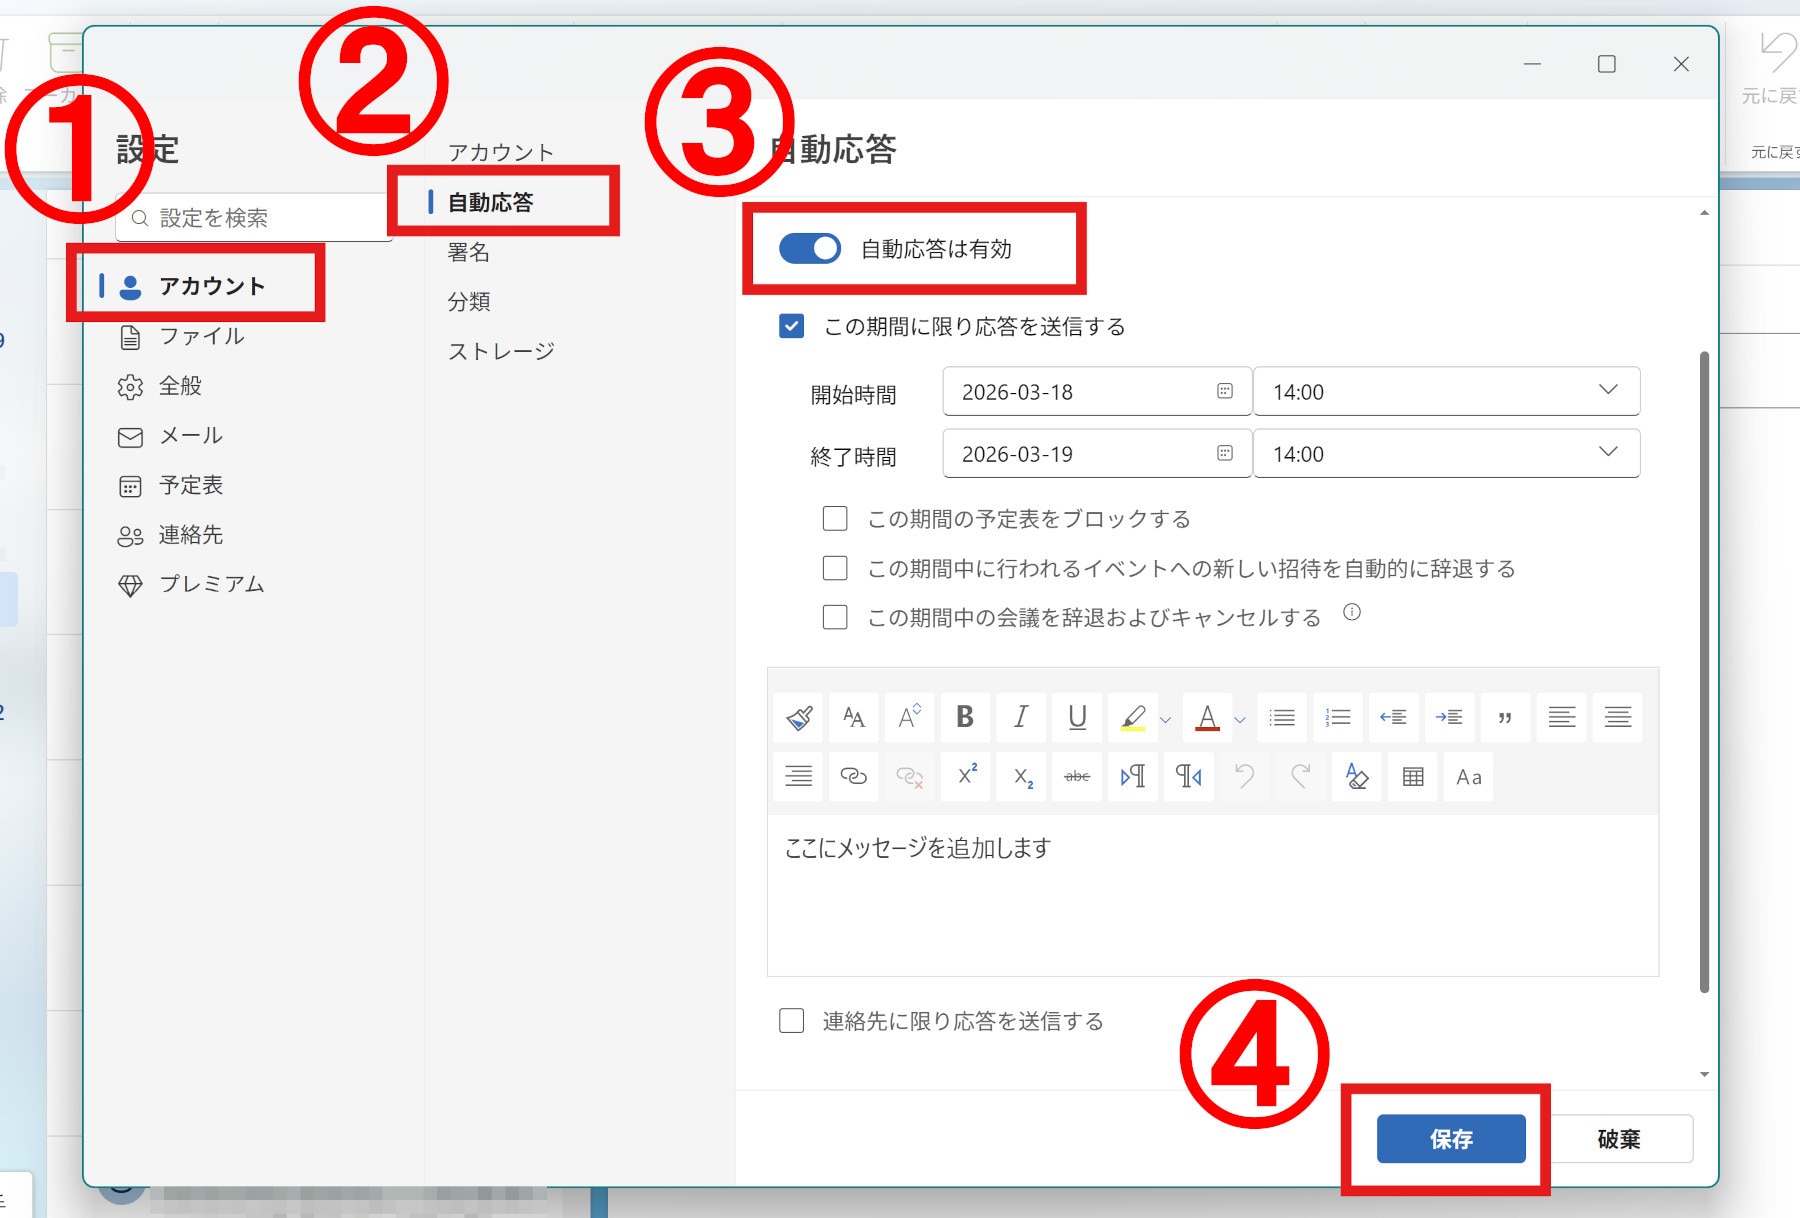Click the Bold formatting icon

click(964, 717)
